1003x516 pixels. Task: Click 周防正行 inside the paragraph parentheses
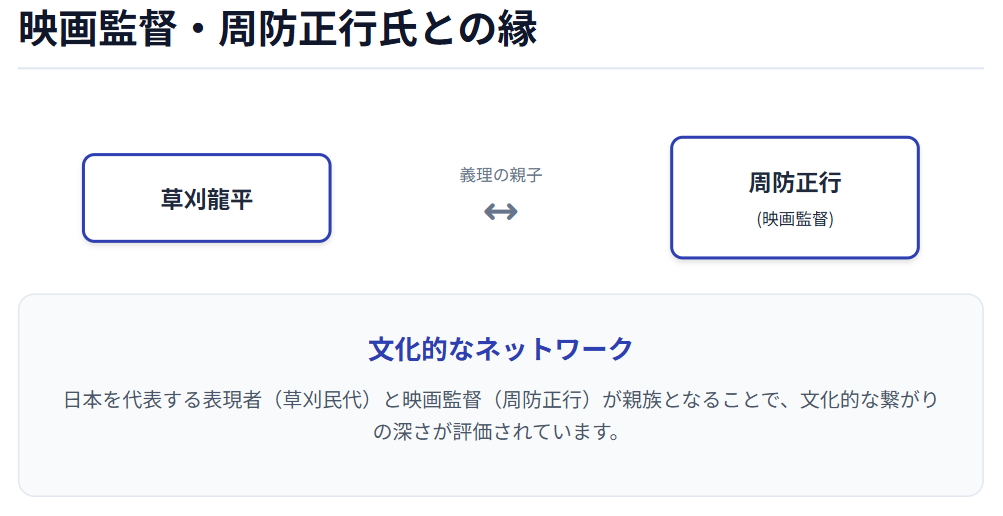click(547, 400)
